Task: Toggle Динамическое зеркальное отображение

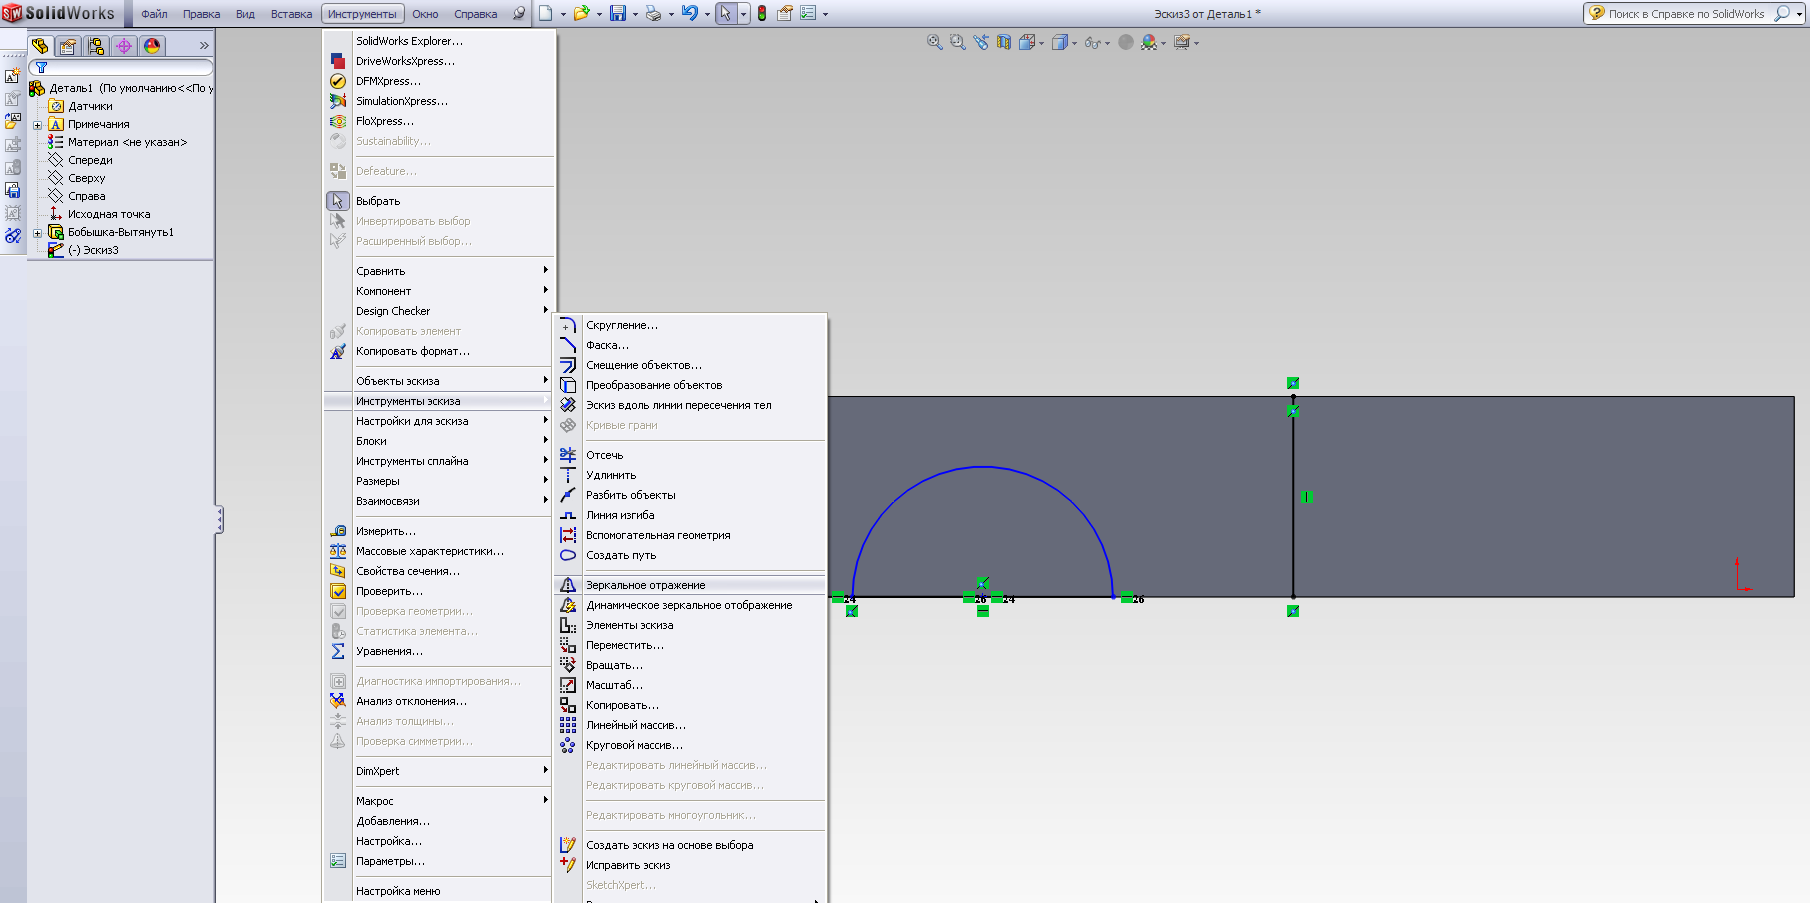Action: click(x=688, y=605)
